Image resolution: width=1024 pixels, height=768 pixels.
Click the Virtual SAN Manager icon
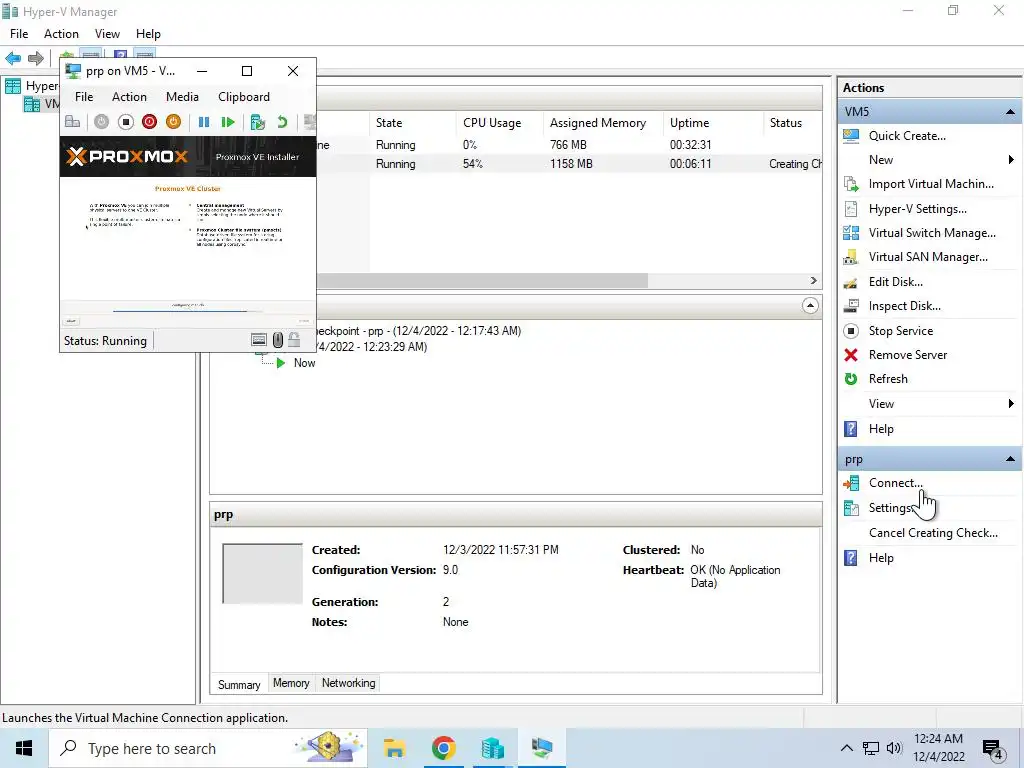click(851, 257)
